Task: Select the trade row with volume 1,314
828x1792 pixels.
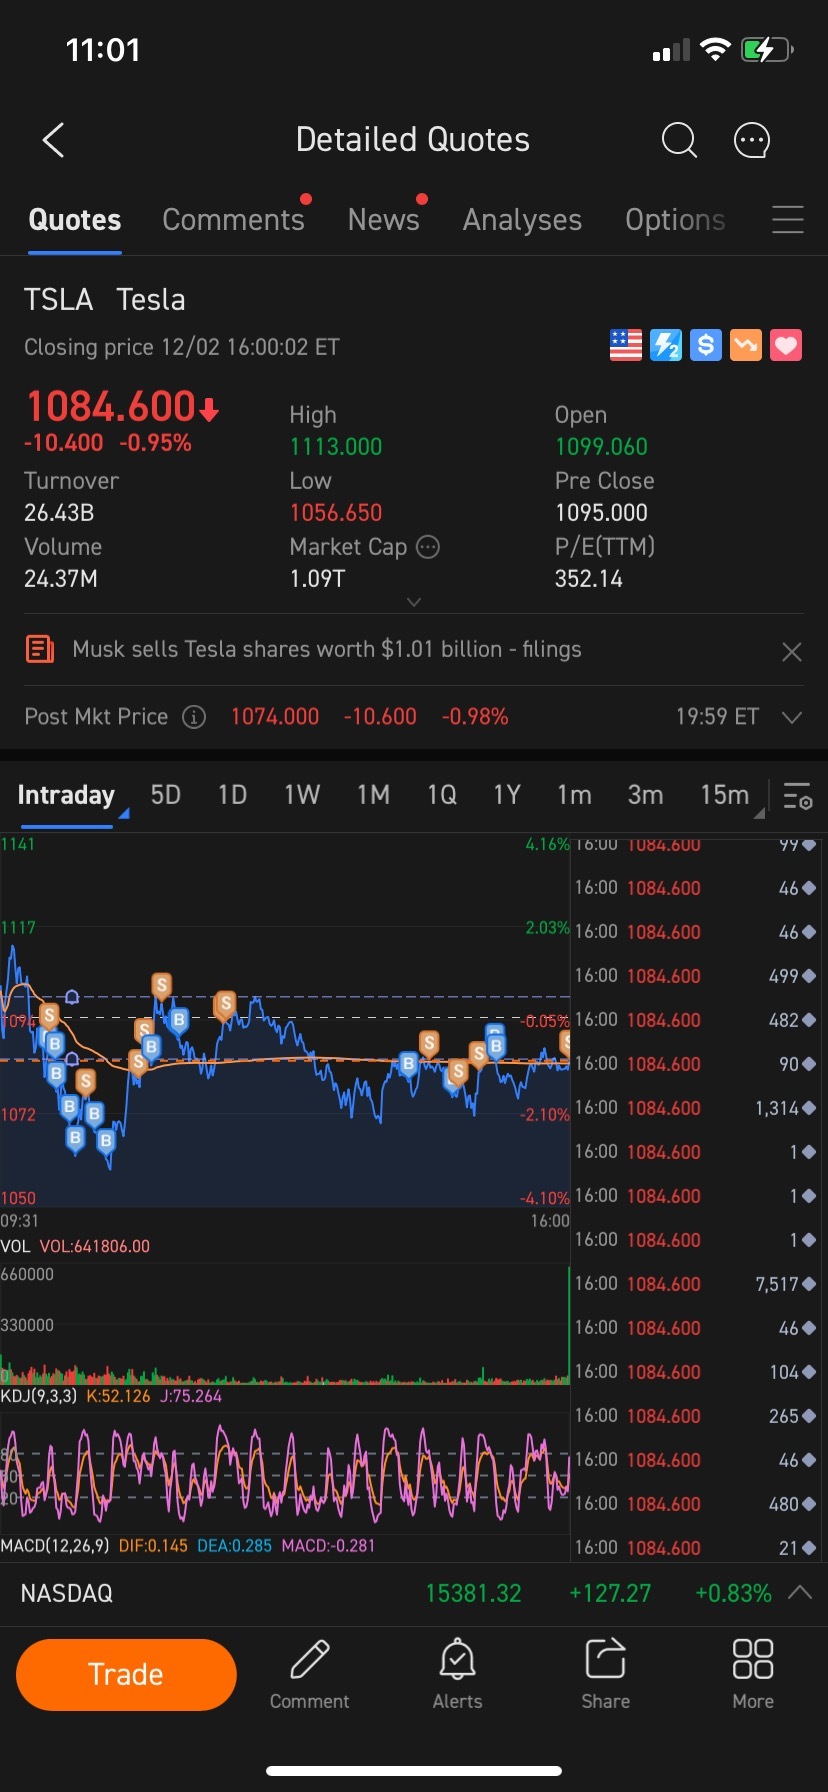Action: [697, 1108]
